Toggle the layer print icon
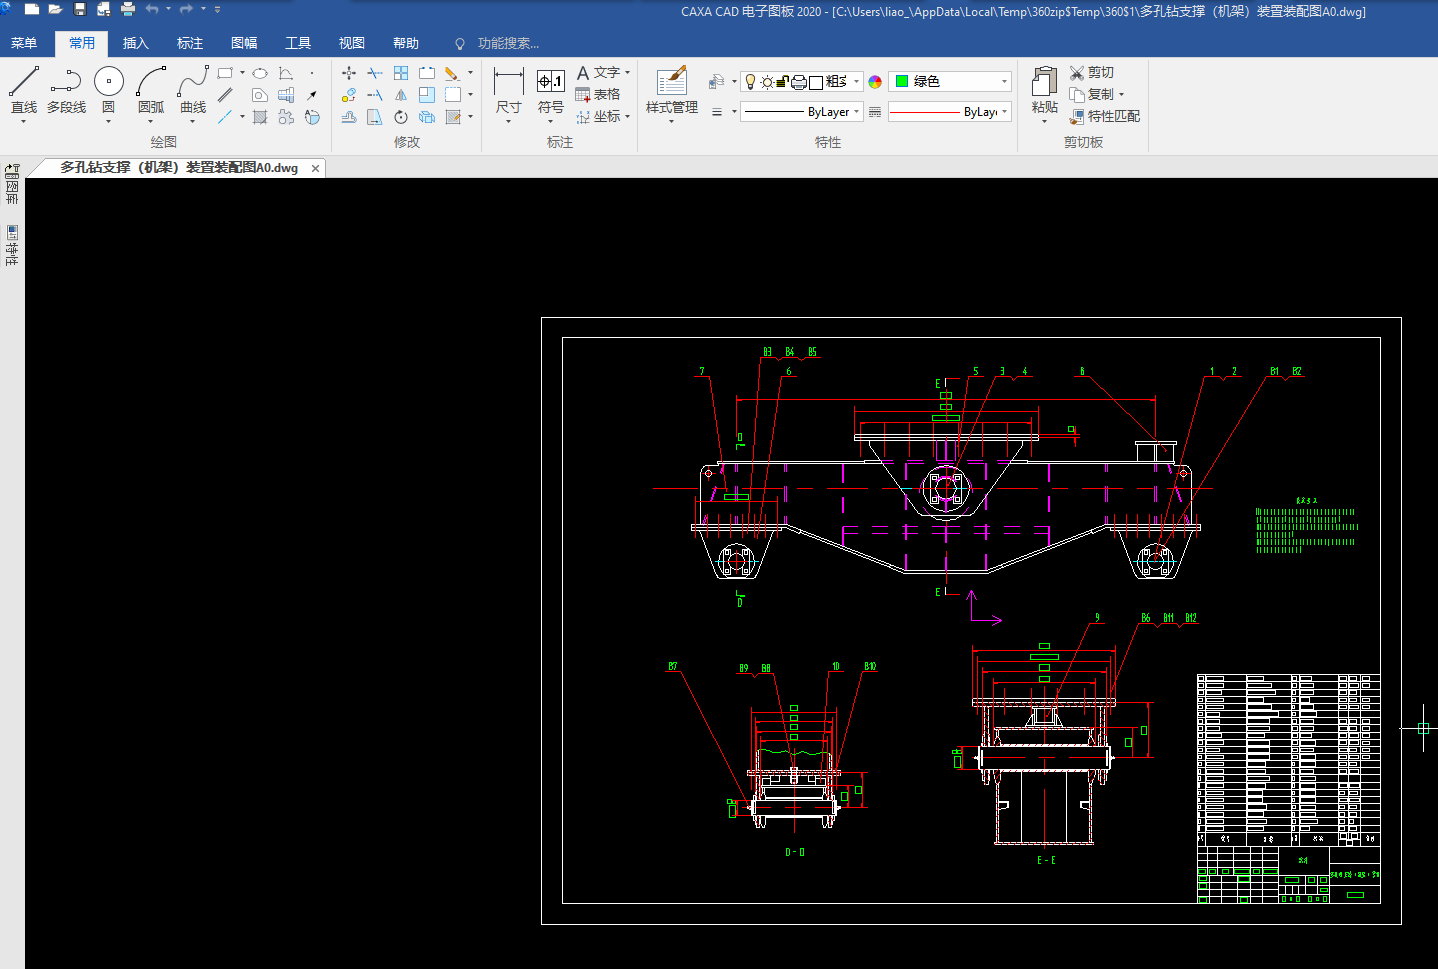 (x=799, y=82)
